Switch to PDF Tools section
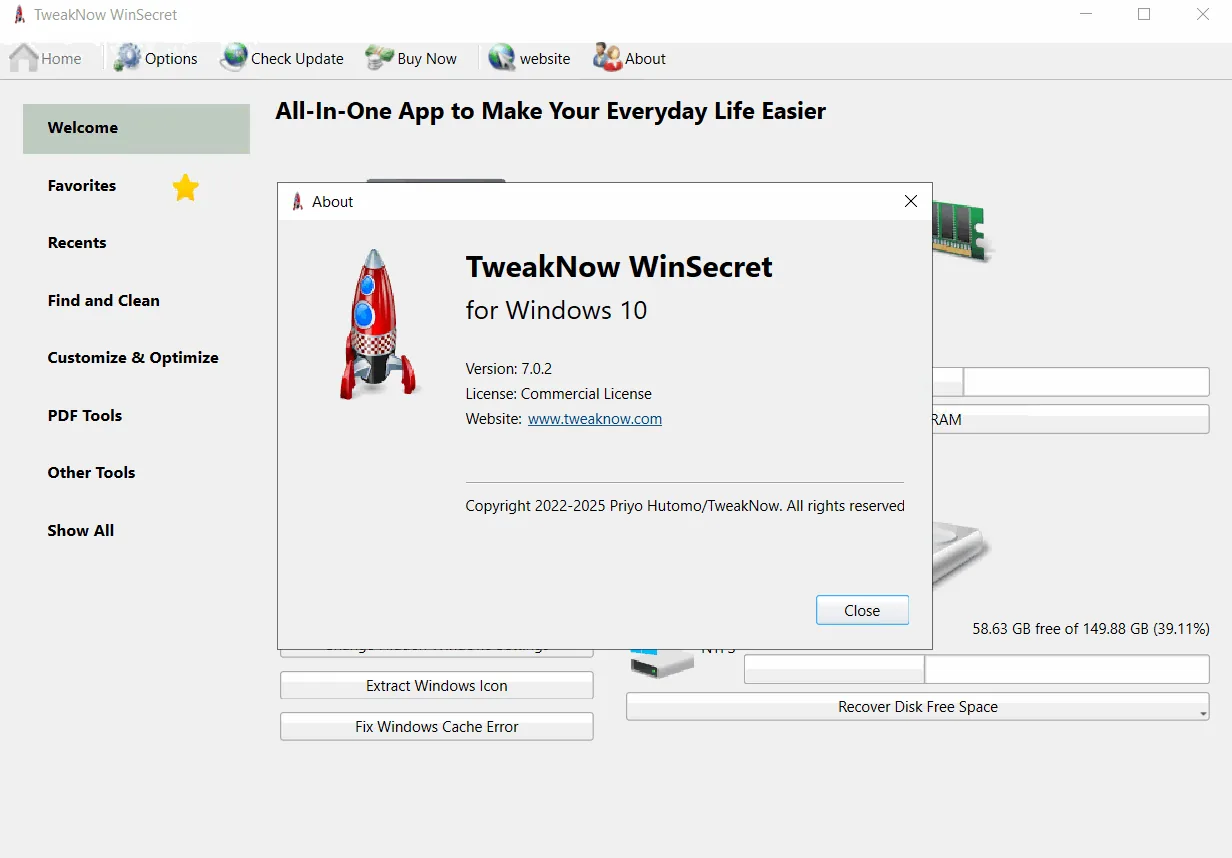Image resolution: width=1232 pixels, height=858 pixels. 85,416
